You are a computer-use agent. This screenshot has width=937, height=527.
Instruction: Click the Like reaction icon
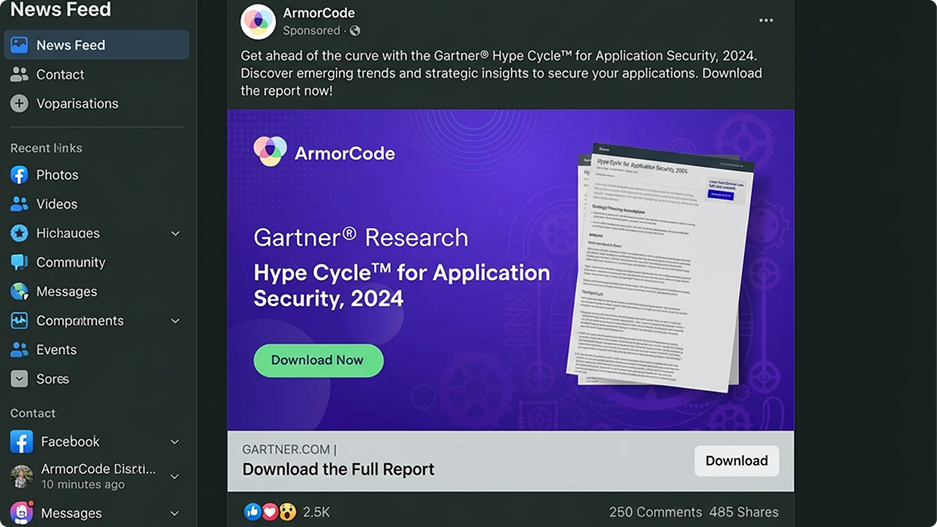pos(252,511)
